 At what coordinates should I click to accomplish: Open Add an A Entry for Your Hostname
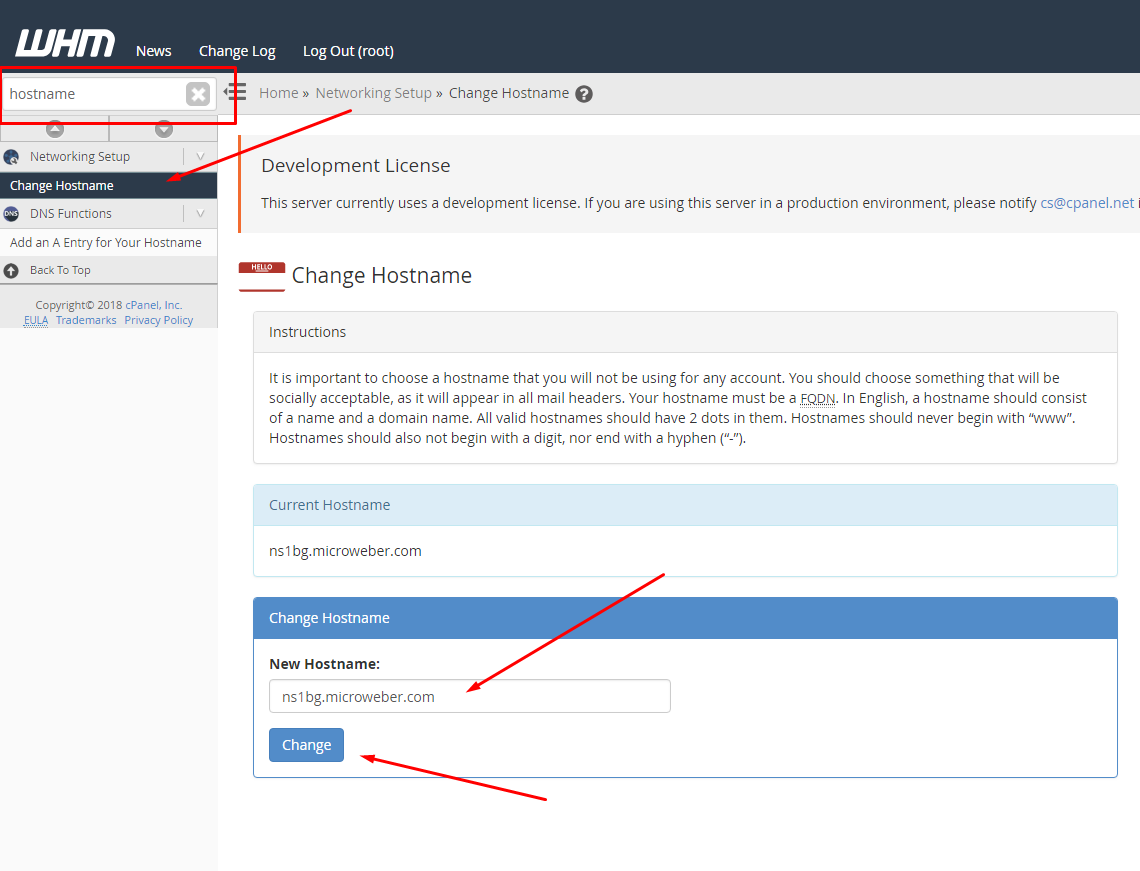[108, 242]
